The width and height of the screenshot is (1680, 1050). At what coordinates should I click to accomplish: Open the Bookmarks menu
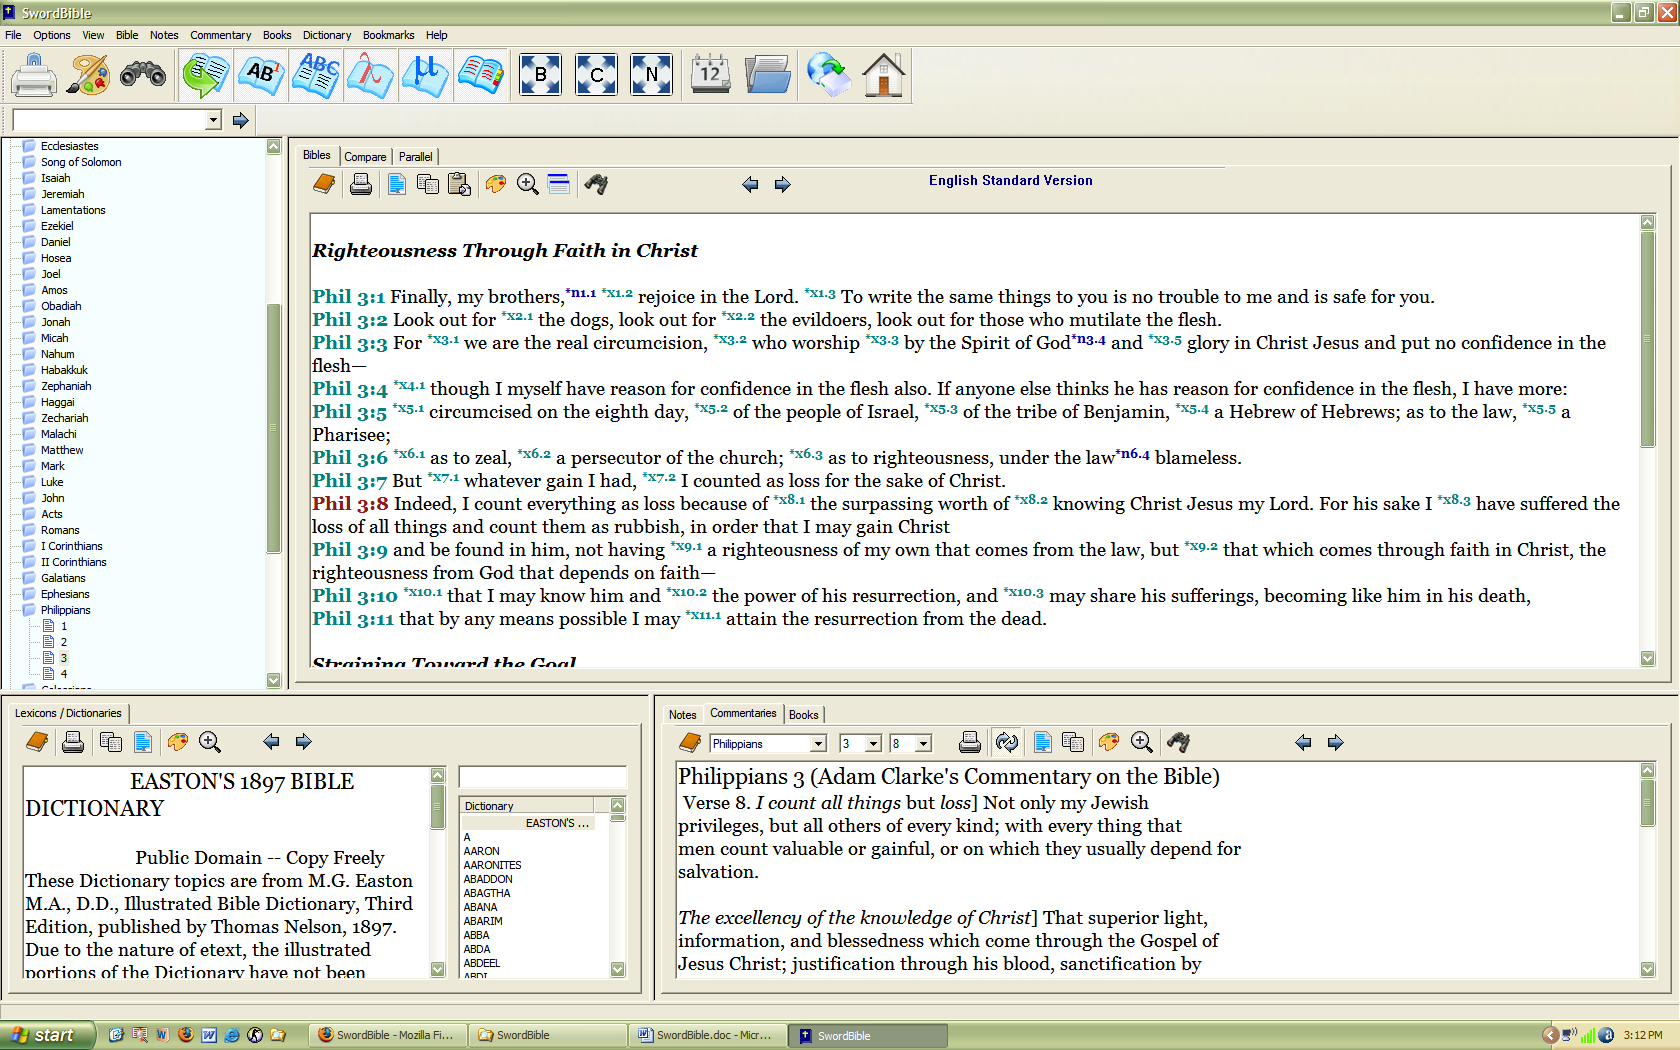[388, 35]
